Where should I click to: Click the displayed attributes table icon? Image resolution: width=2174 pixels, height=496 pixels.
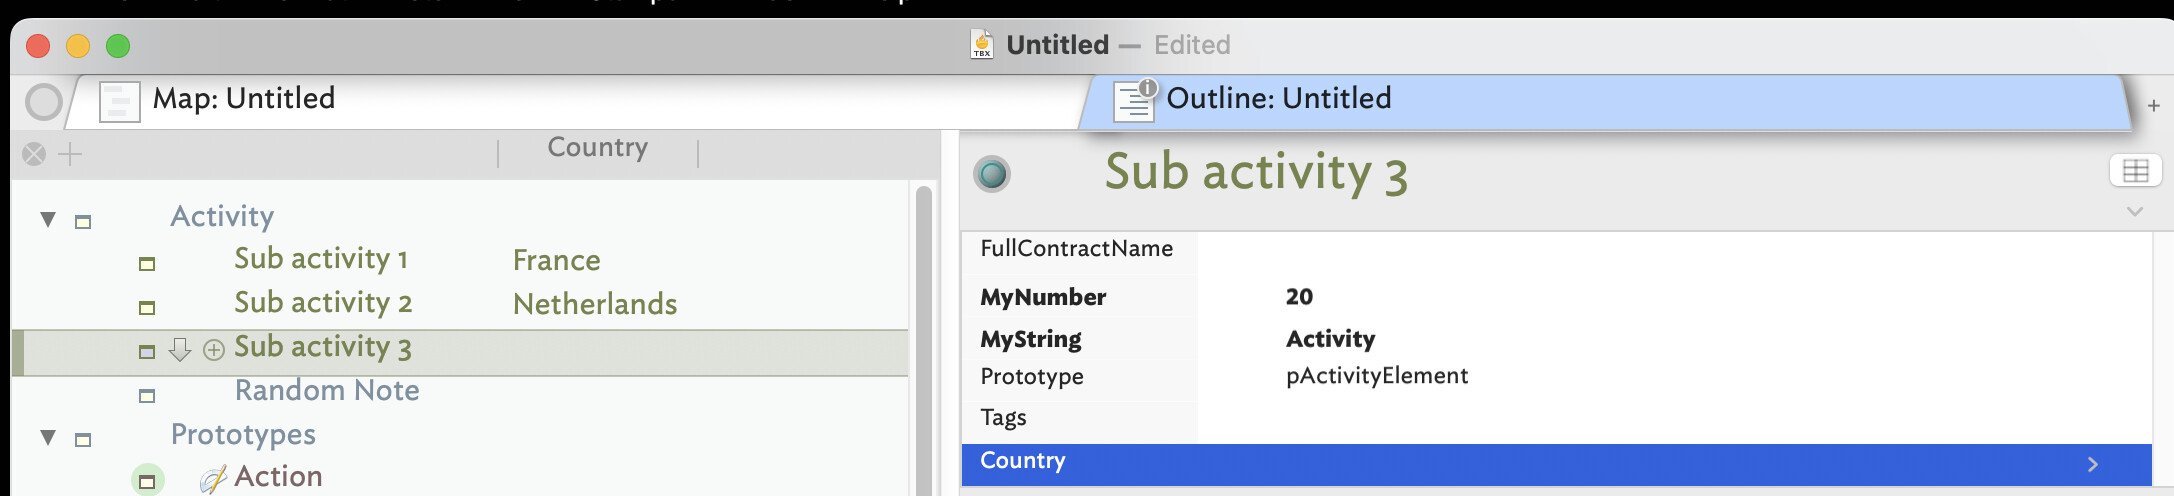[x=2135, y=171]
